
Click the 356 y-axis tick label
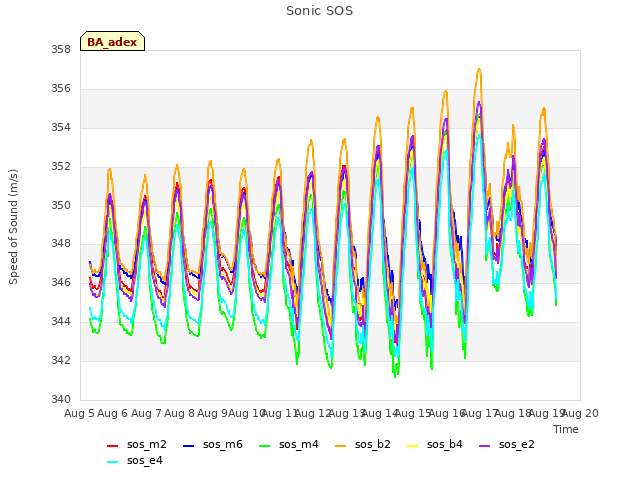click(x=61, y=89)
